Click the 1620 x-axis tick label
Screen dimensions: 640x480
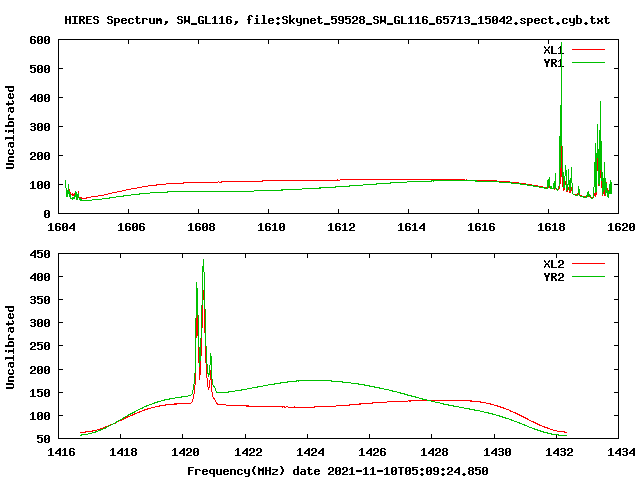621,227
